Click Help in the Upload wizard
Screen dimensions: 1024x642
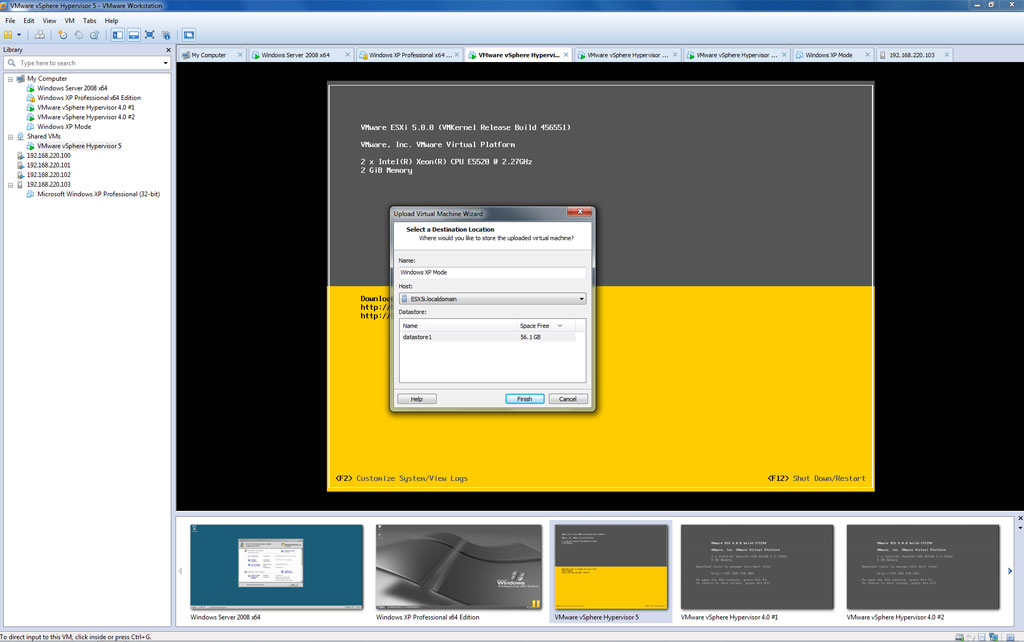click(x=415, y=398)
